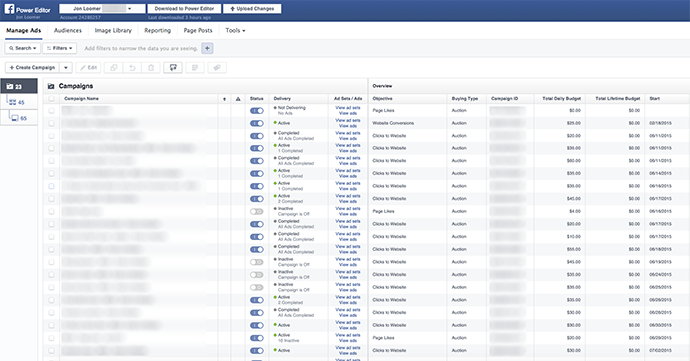Click the Website Conversions objective cell

click(393, 123)
